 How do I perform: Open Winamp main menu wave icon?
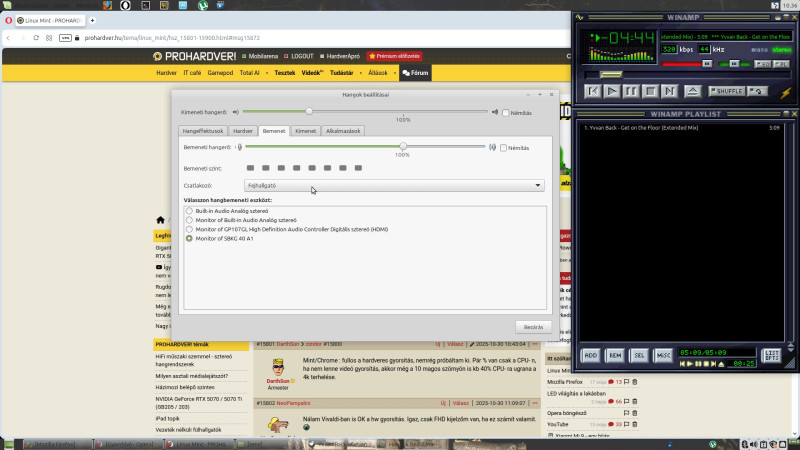(x=580, y=17)
